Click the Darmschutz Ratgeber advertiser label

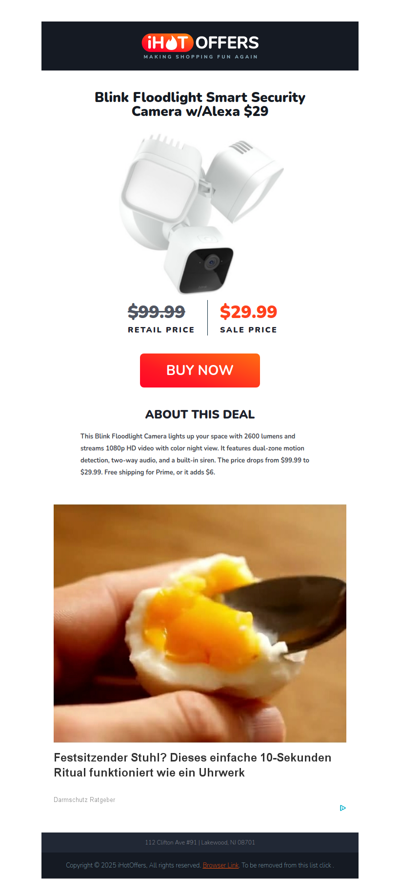coord(85,799)
